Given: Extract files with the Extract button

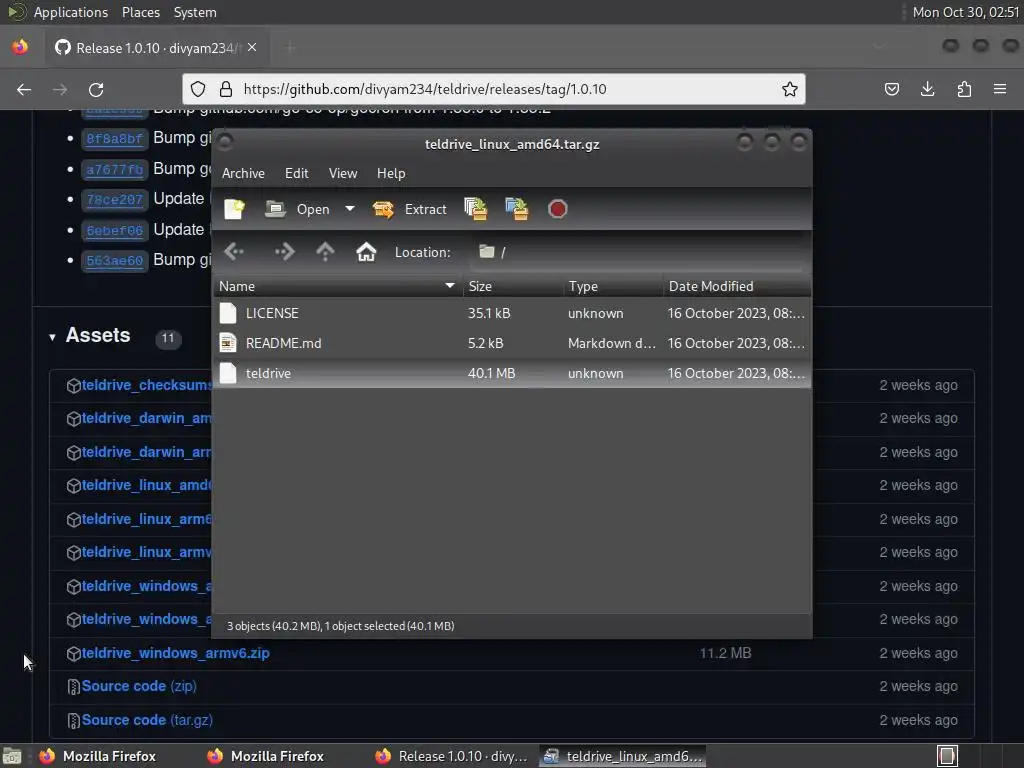Looking at the screenshot, I should (409, 210).
